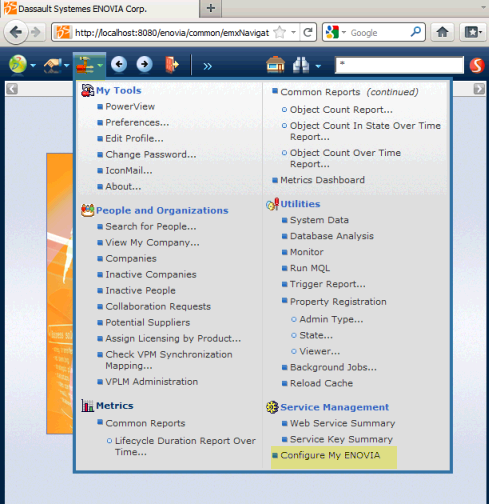Click People and Organizations section icon
Viewport: 489px width, 504px height.
[x=88, y=210]
